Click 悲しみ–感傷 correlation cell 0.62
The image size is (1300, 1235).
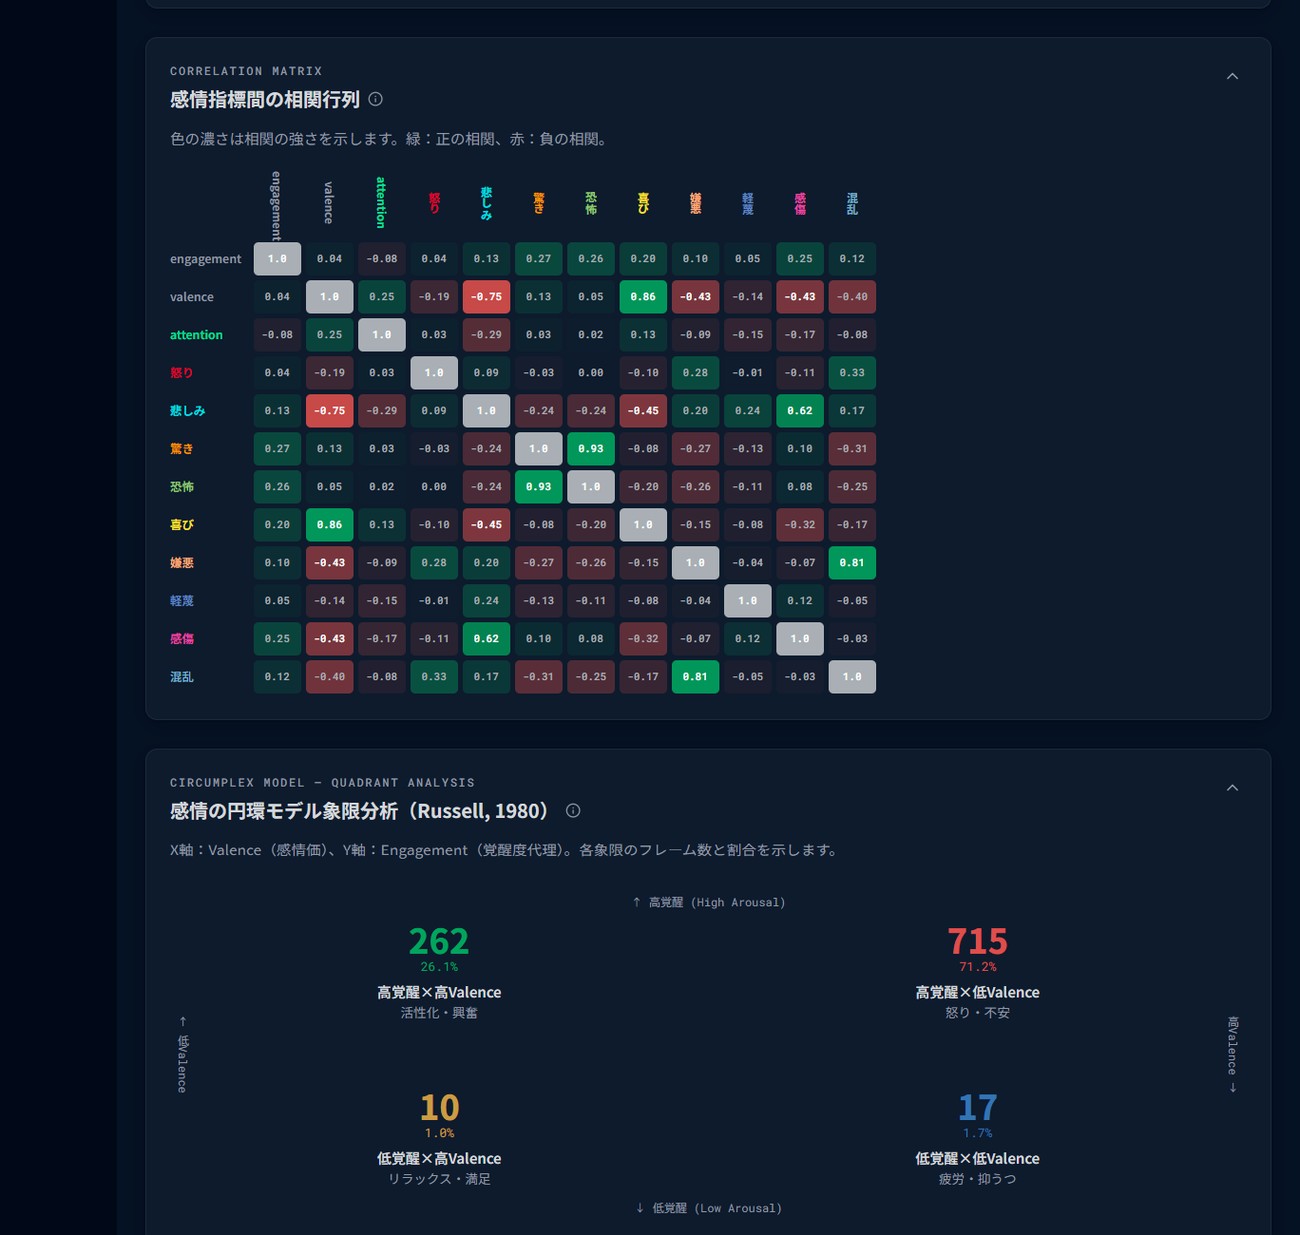800,411
